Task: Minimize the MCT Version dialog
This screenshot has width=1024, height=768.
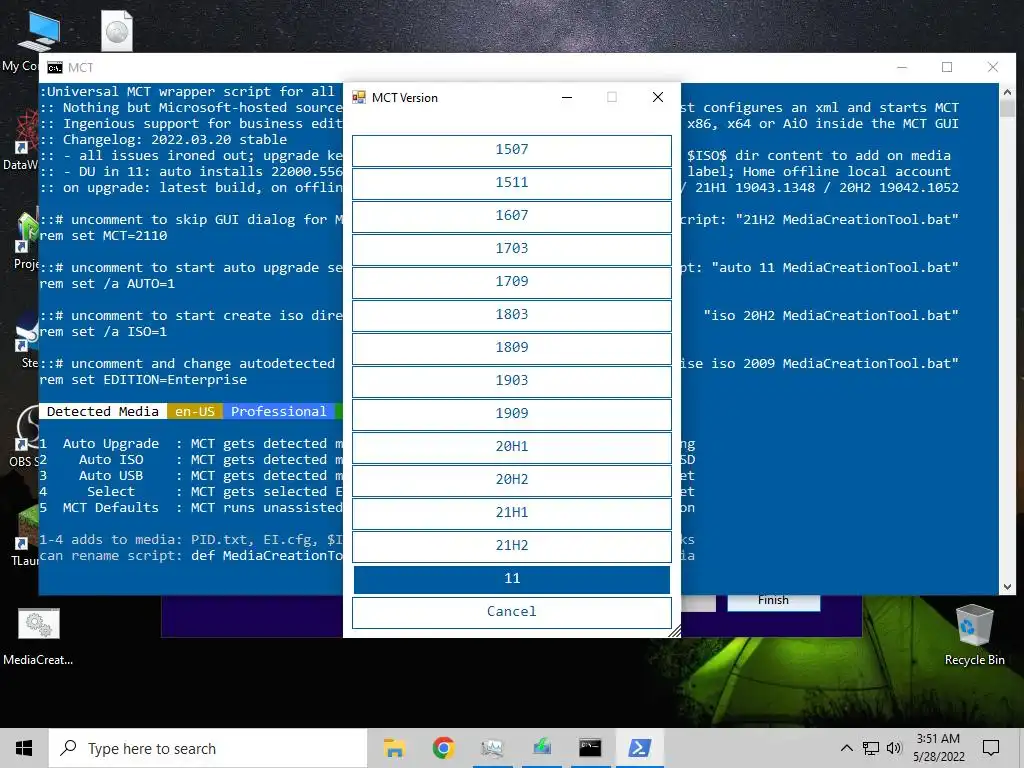Action: (567, 97)
